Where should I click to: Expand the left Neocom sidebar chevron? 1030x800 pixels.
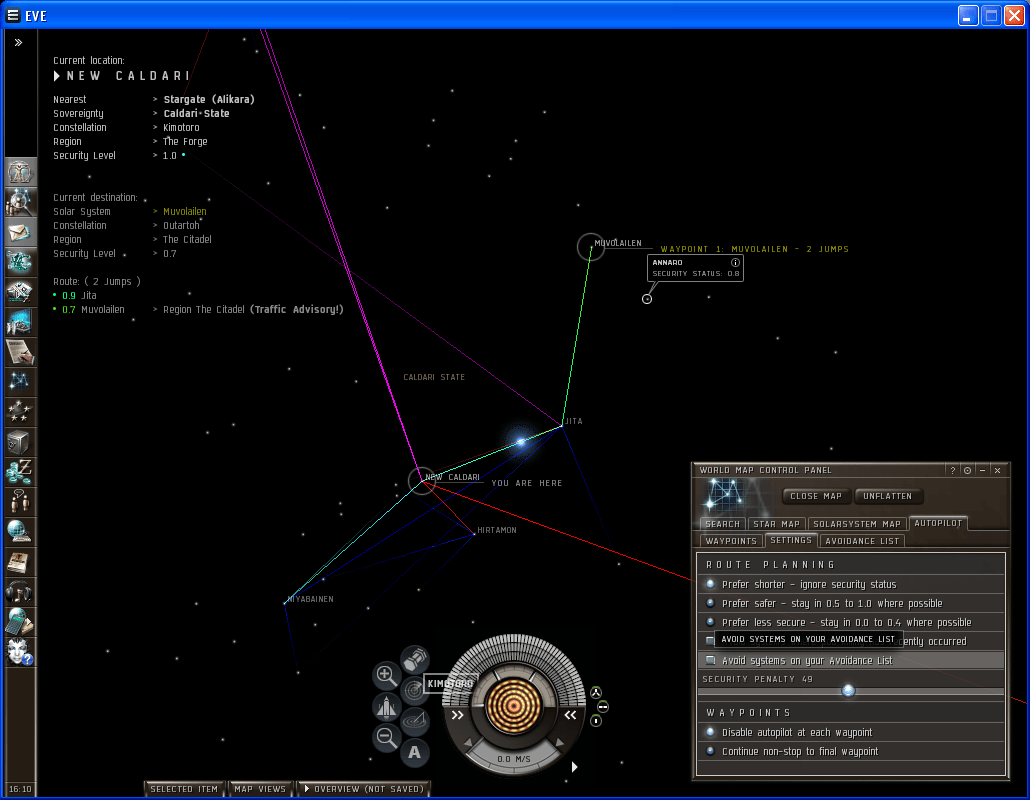pyautogui.click(x=18, y=42)
